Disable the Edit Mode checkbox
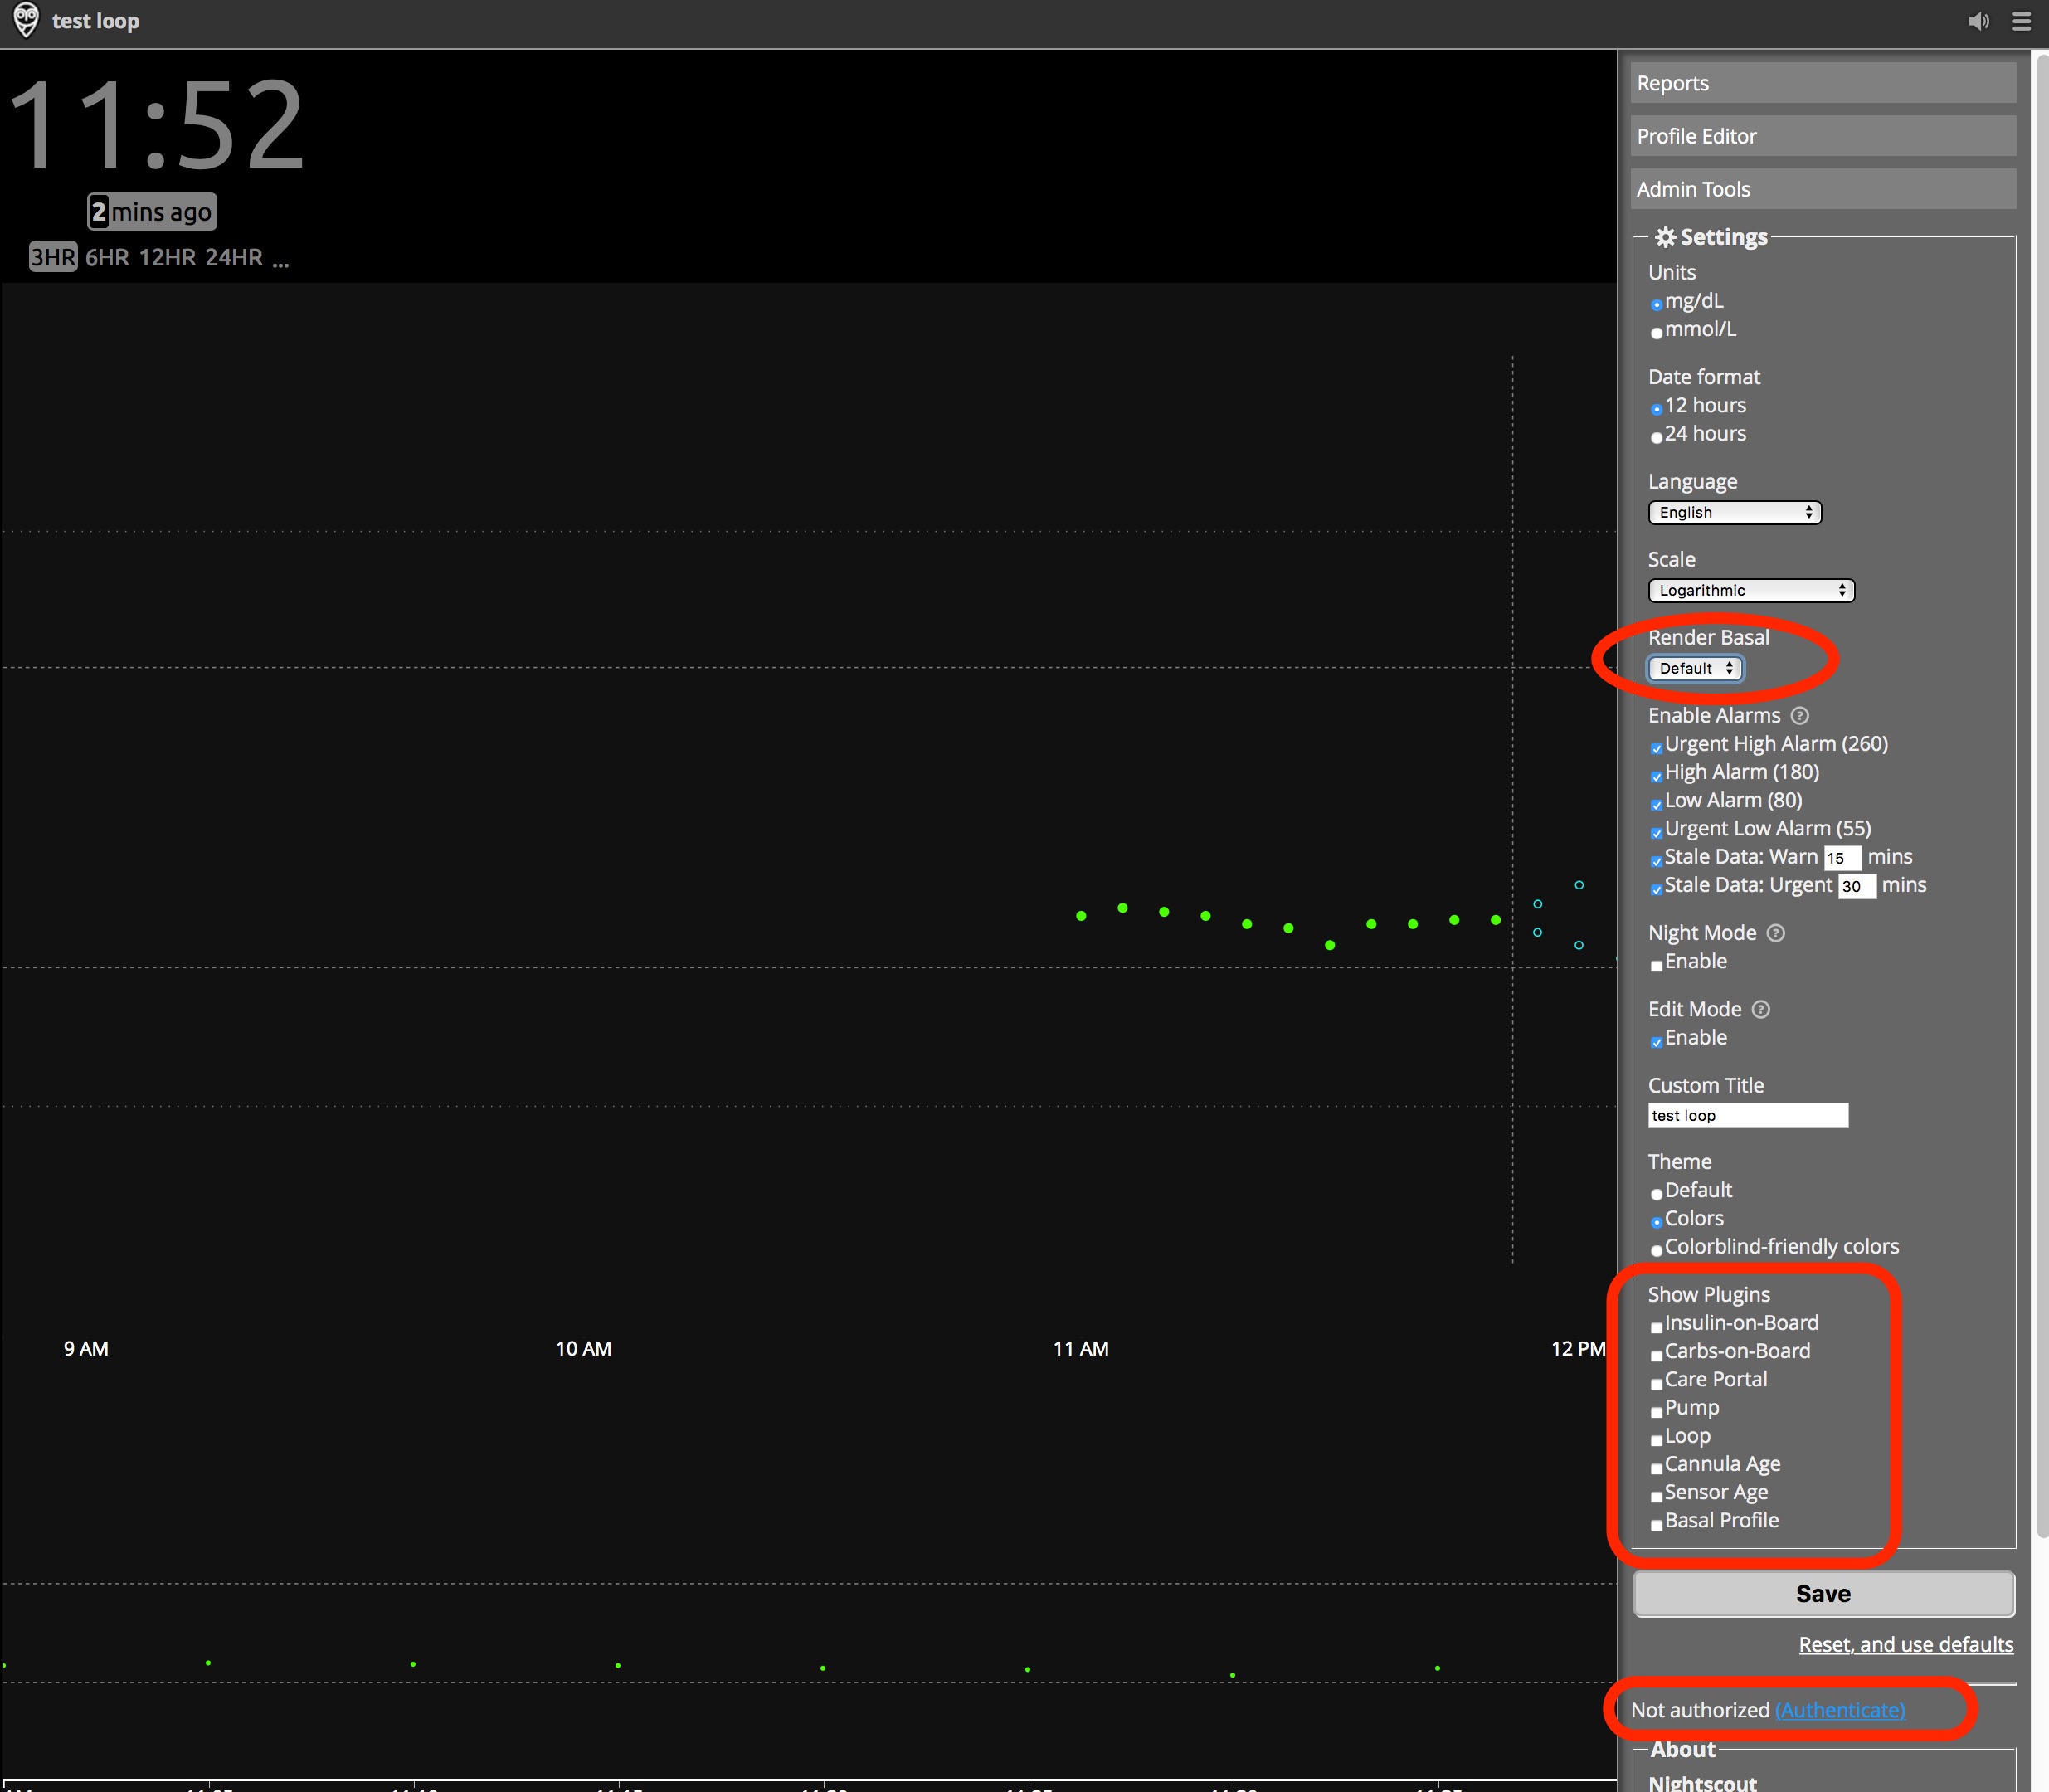 [x=1657, y=1042]
